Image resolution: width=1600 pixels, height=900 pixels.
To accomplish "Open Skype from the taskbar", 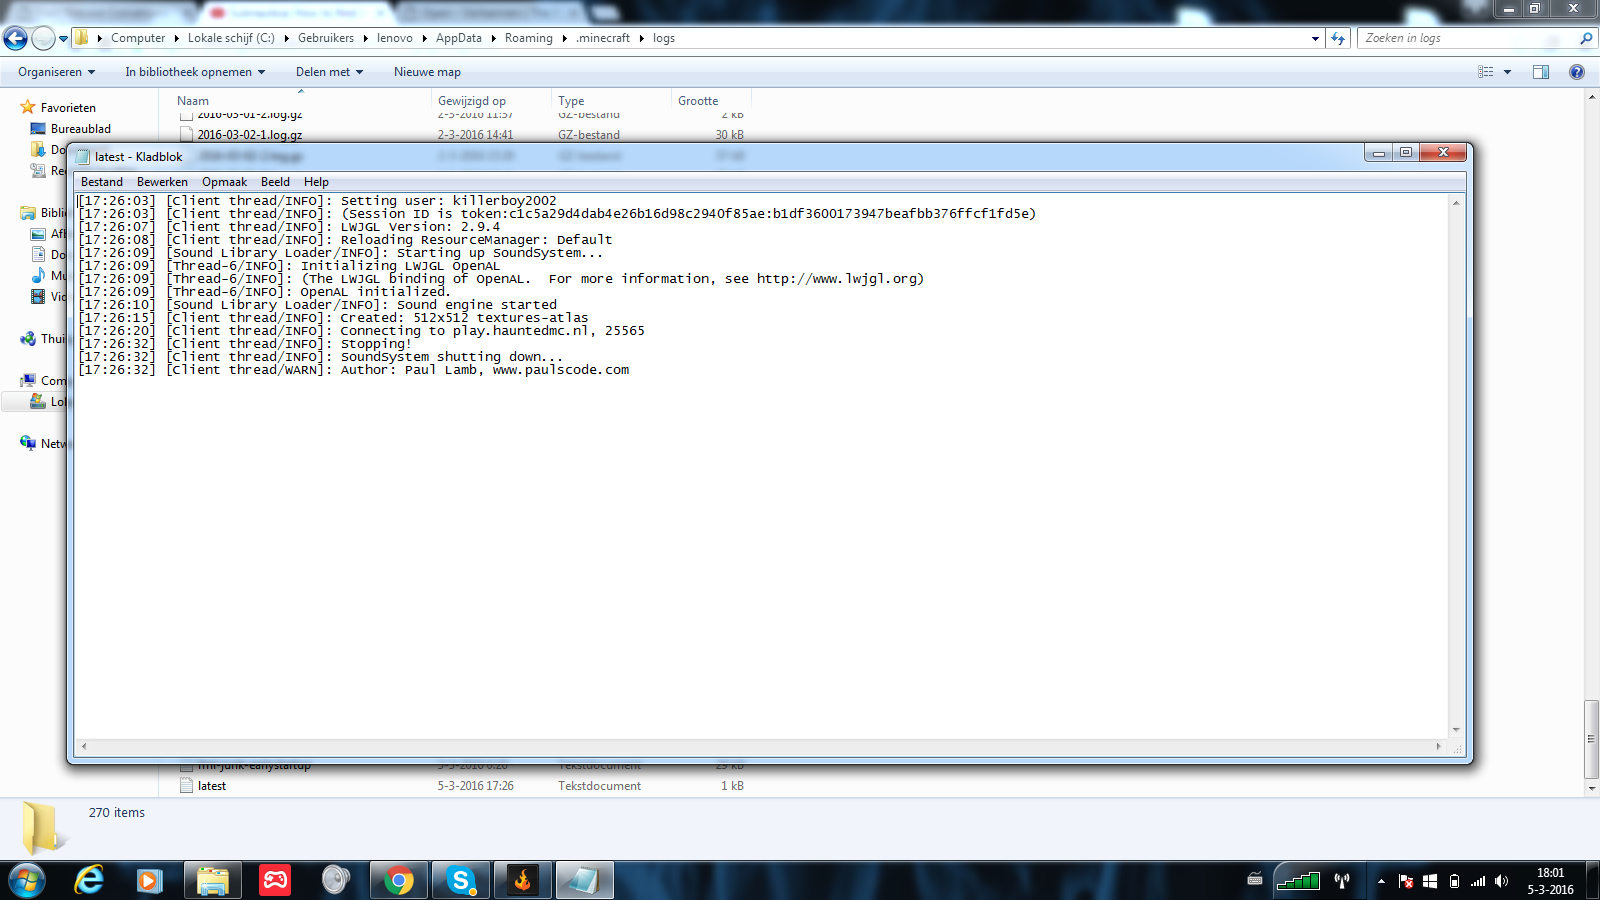I will [x=460, y=880].
